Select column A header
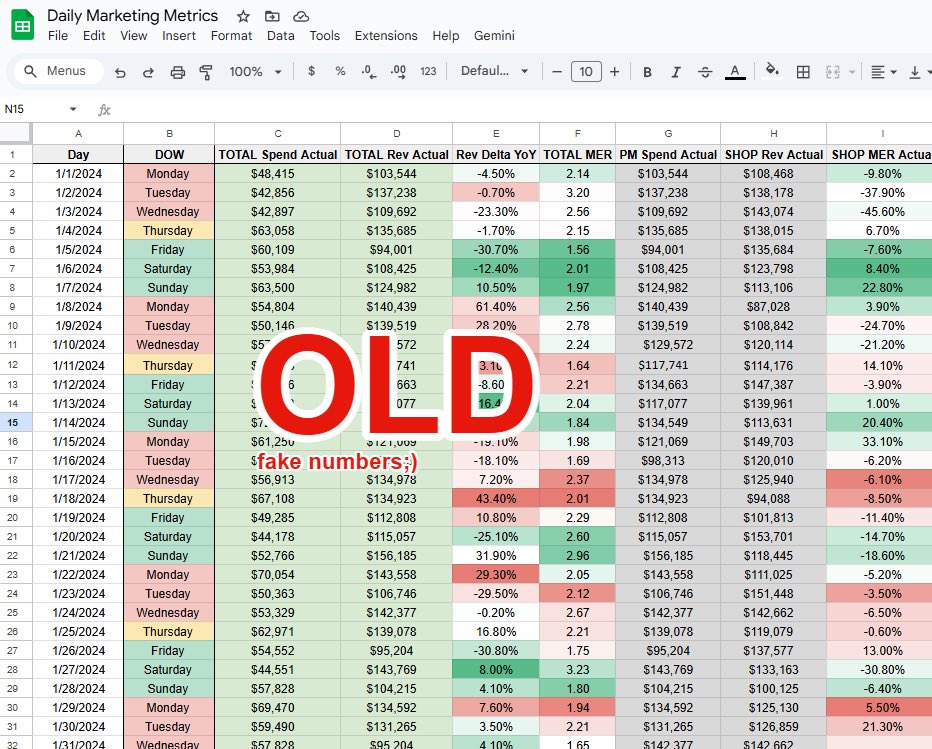 pos(78,134)
